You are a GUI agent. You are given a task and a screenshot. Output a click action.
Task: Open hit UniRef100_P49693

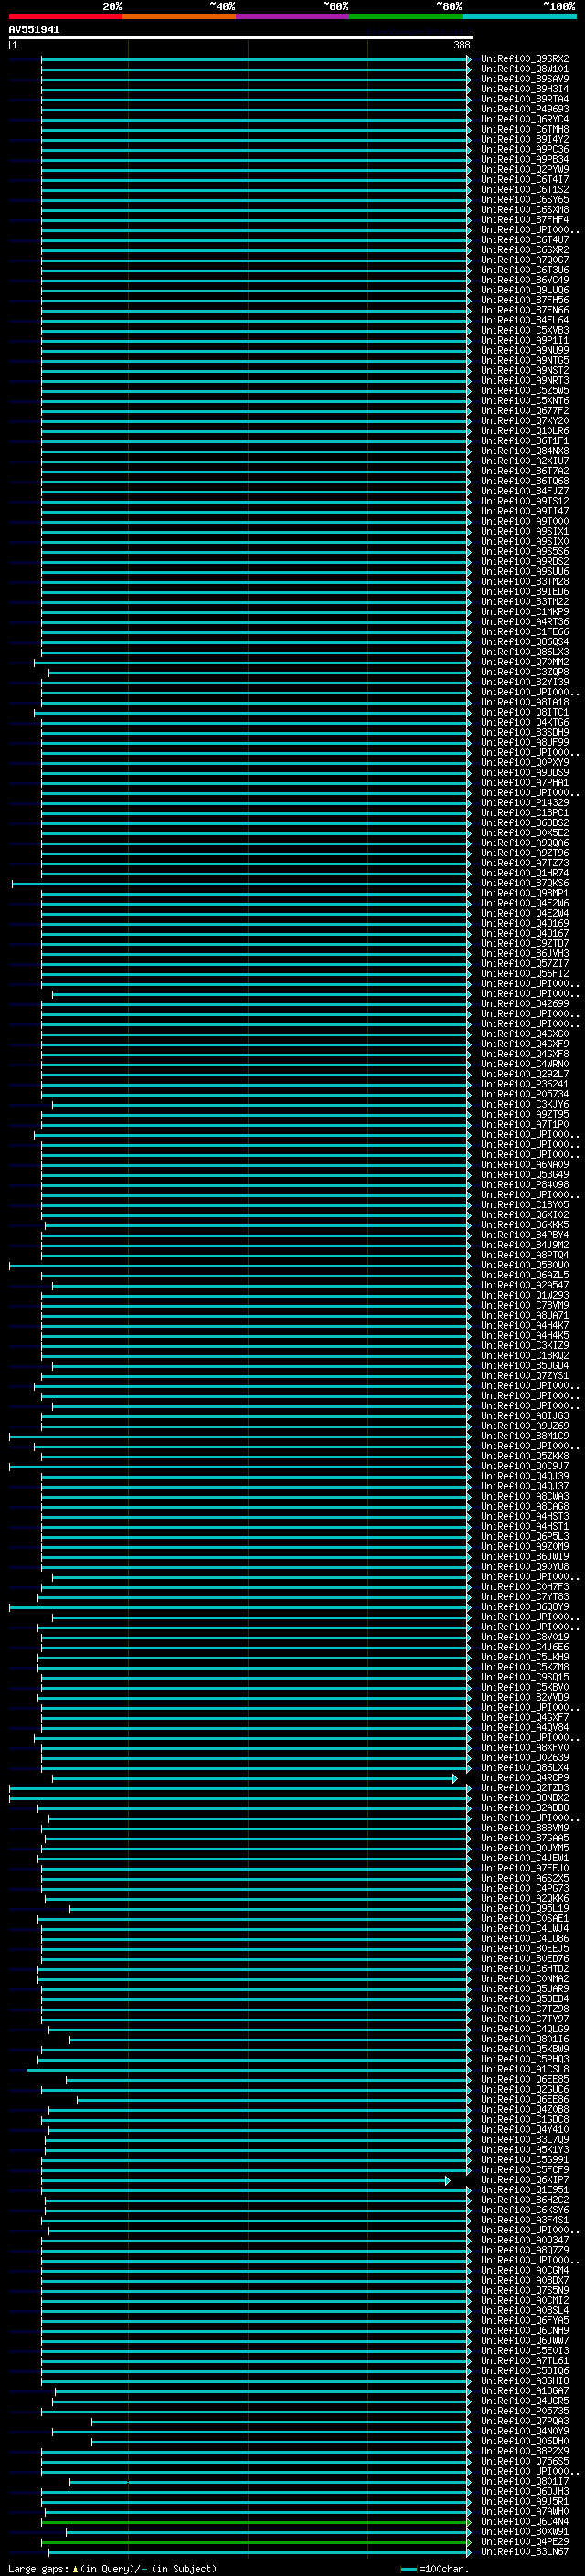(x=525, y=109)
